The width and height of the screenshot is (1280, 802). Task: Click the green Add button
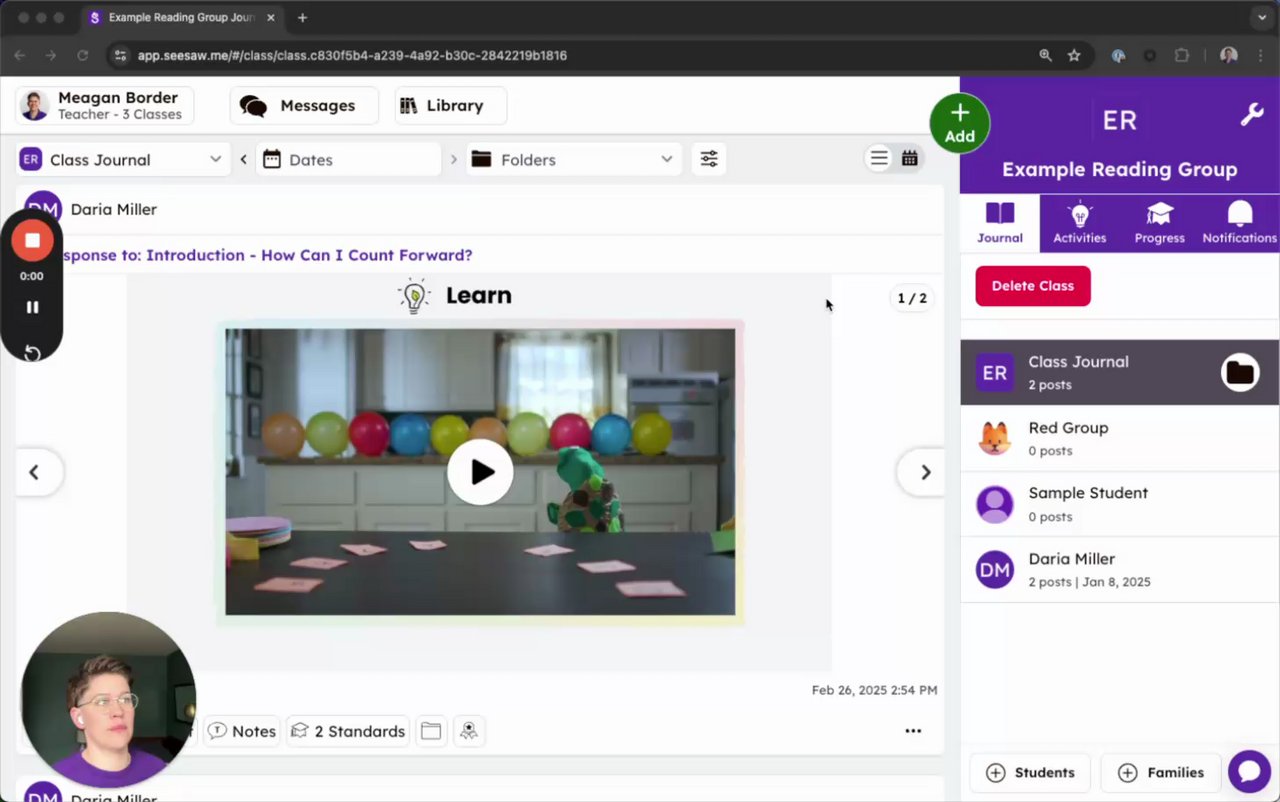(x=960, y=124)
